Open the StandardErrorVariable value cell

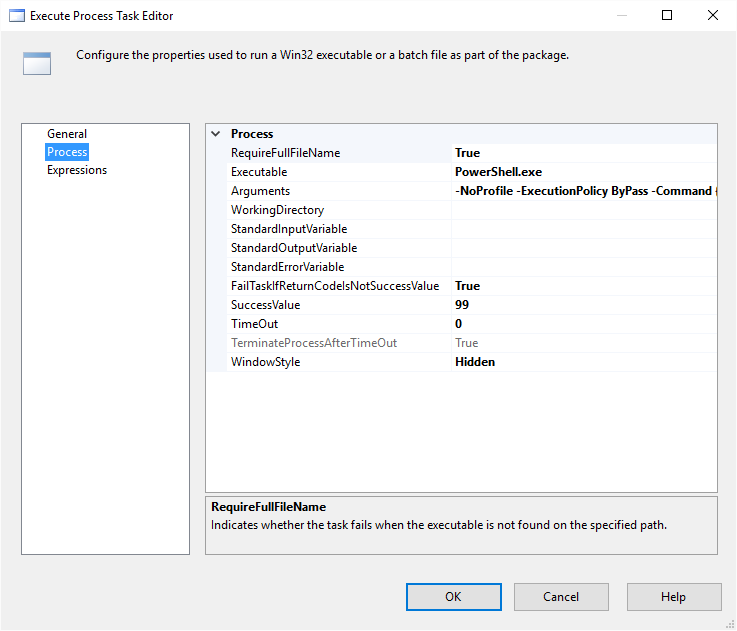[584, 267]
